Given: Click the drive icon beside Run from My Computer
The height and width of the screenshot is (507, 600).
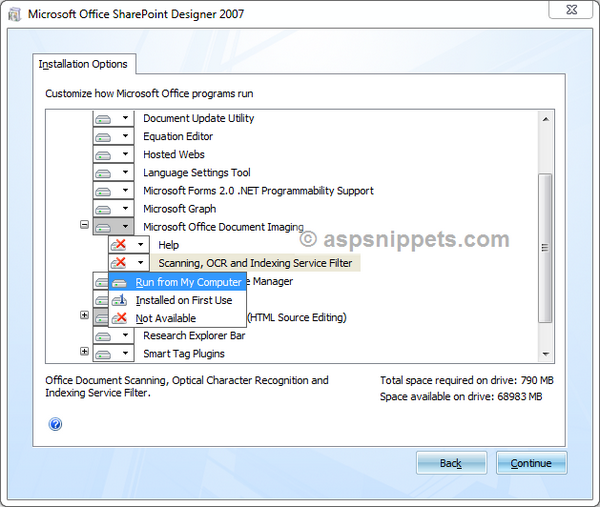Looking at the screenshot, I should click(x=119, y=283).
